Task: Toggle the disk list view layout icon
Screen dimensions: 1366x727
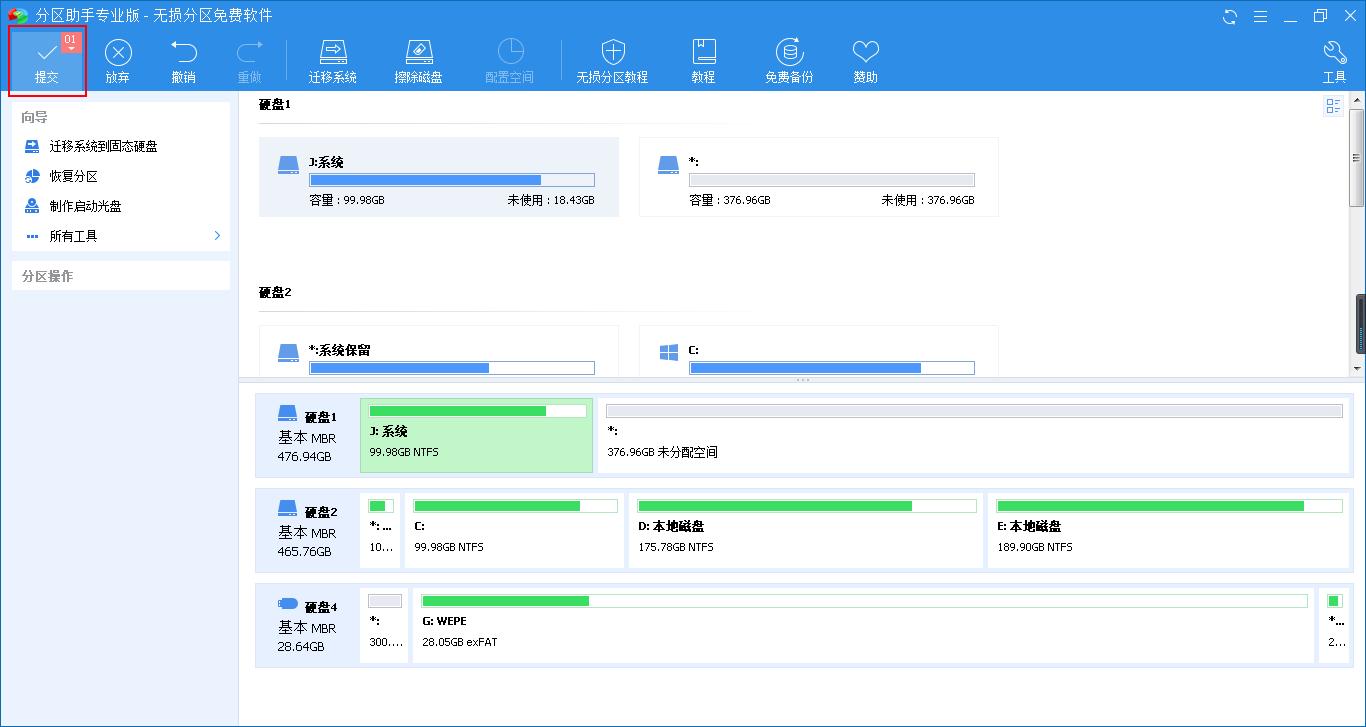Action: click(x=1333, y=106)
